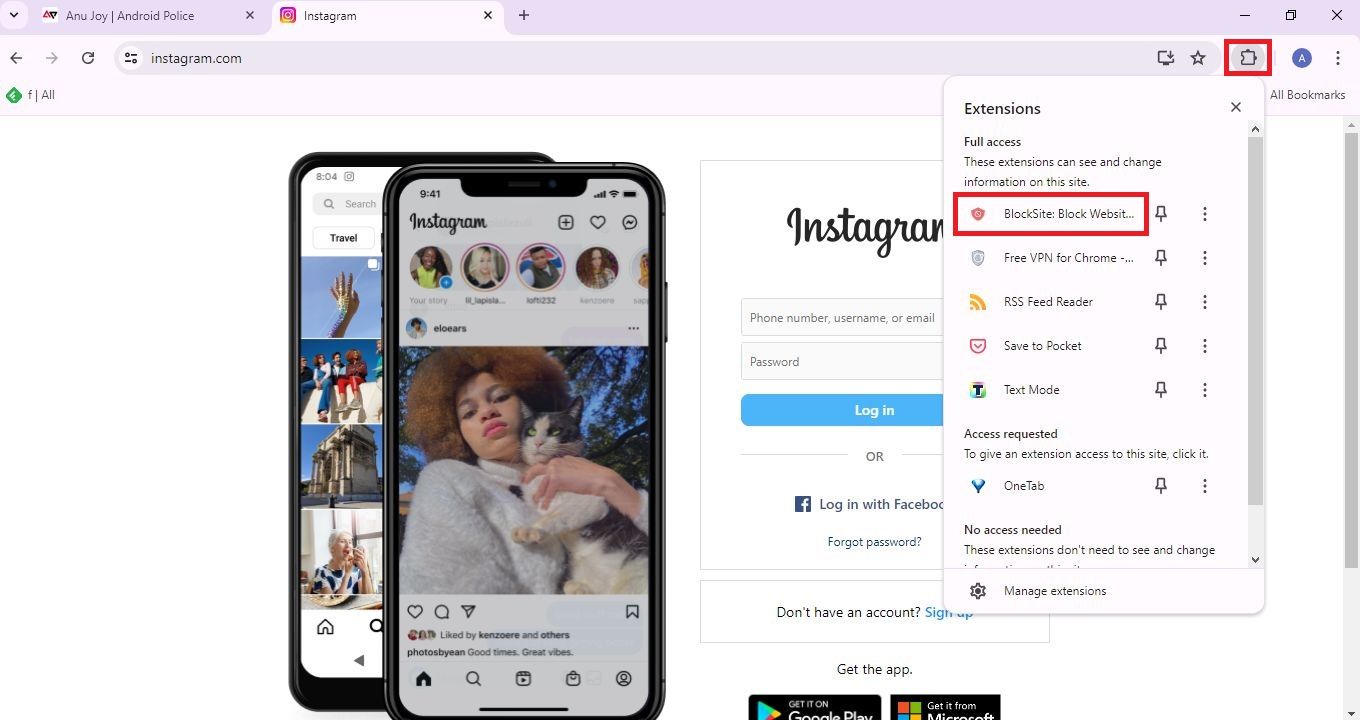Image resolution: width=1360 pixels, height=720 pixels.
Task: Open the RSS Feed Reader extension
Action: (x=1047, y=302)
